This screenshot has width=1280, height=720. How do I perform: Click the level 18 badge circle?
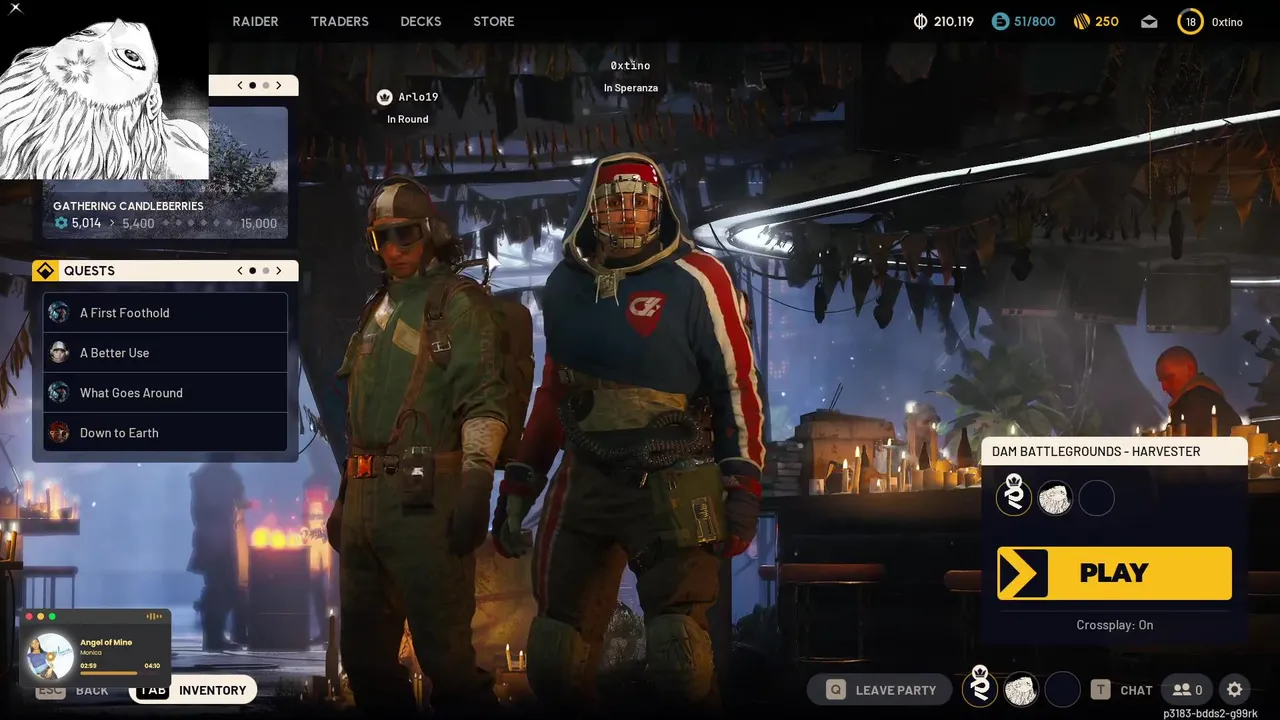point(1190,22)
